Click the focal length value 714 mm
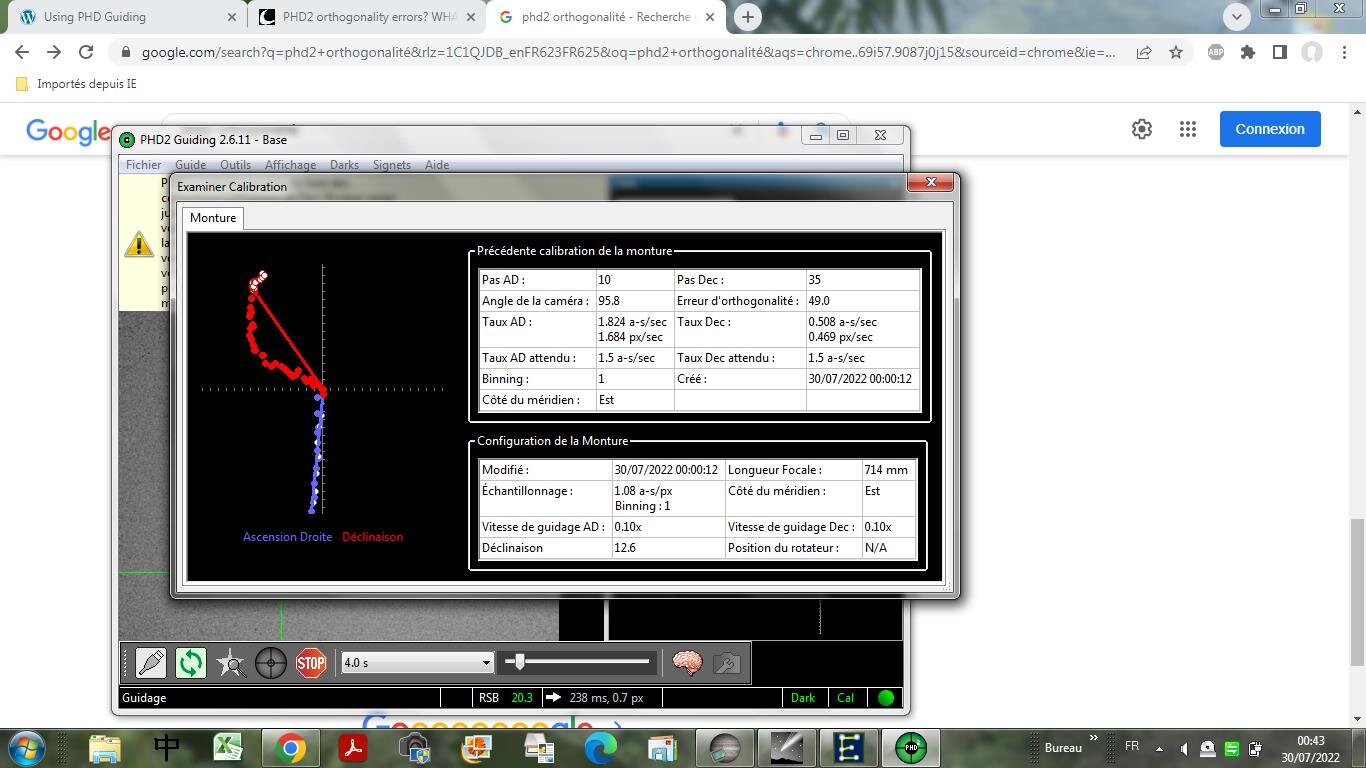This screenshot has width=1366, height=768. pyautogui.click(x=886, y=470)
